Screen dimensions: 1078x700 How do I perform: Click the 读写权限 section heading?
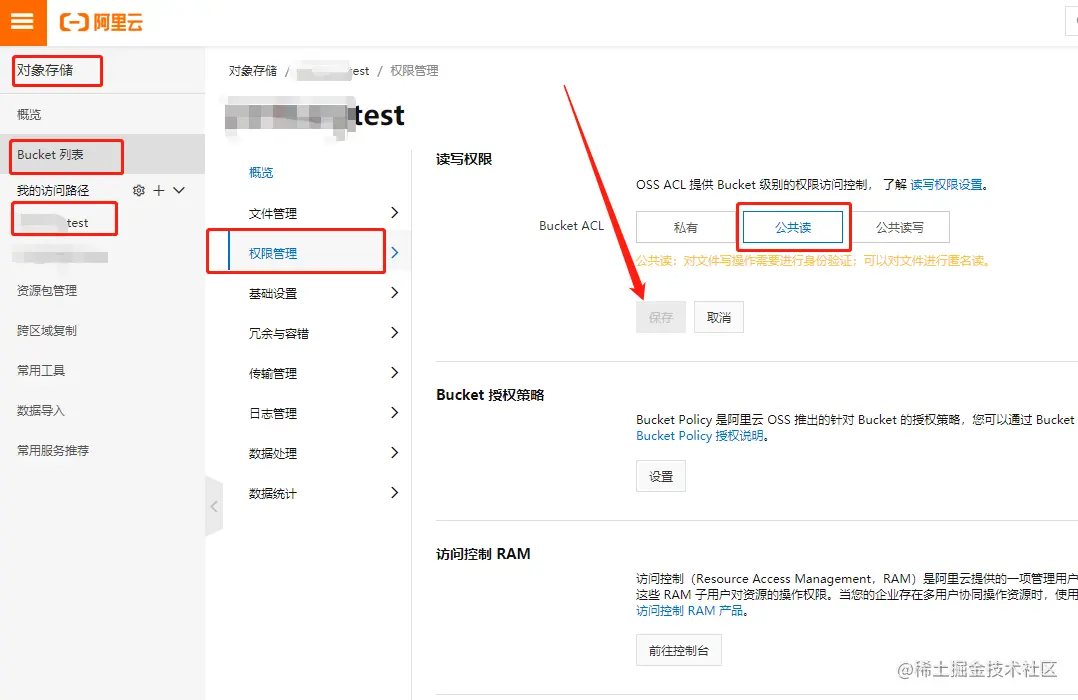pyautogui.click(x=464, y=159)
